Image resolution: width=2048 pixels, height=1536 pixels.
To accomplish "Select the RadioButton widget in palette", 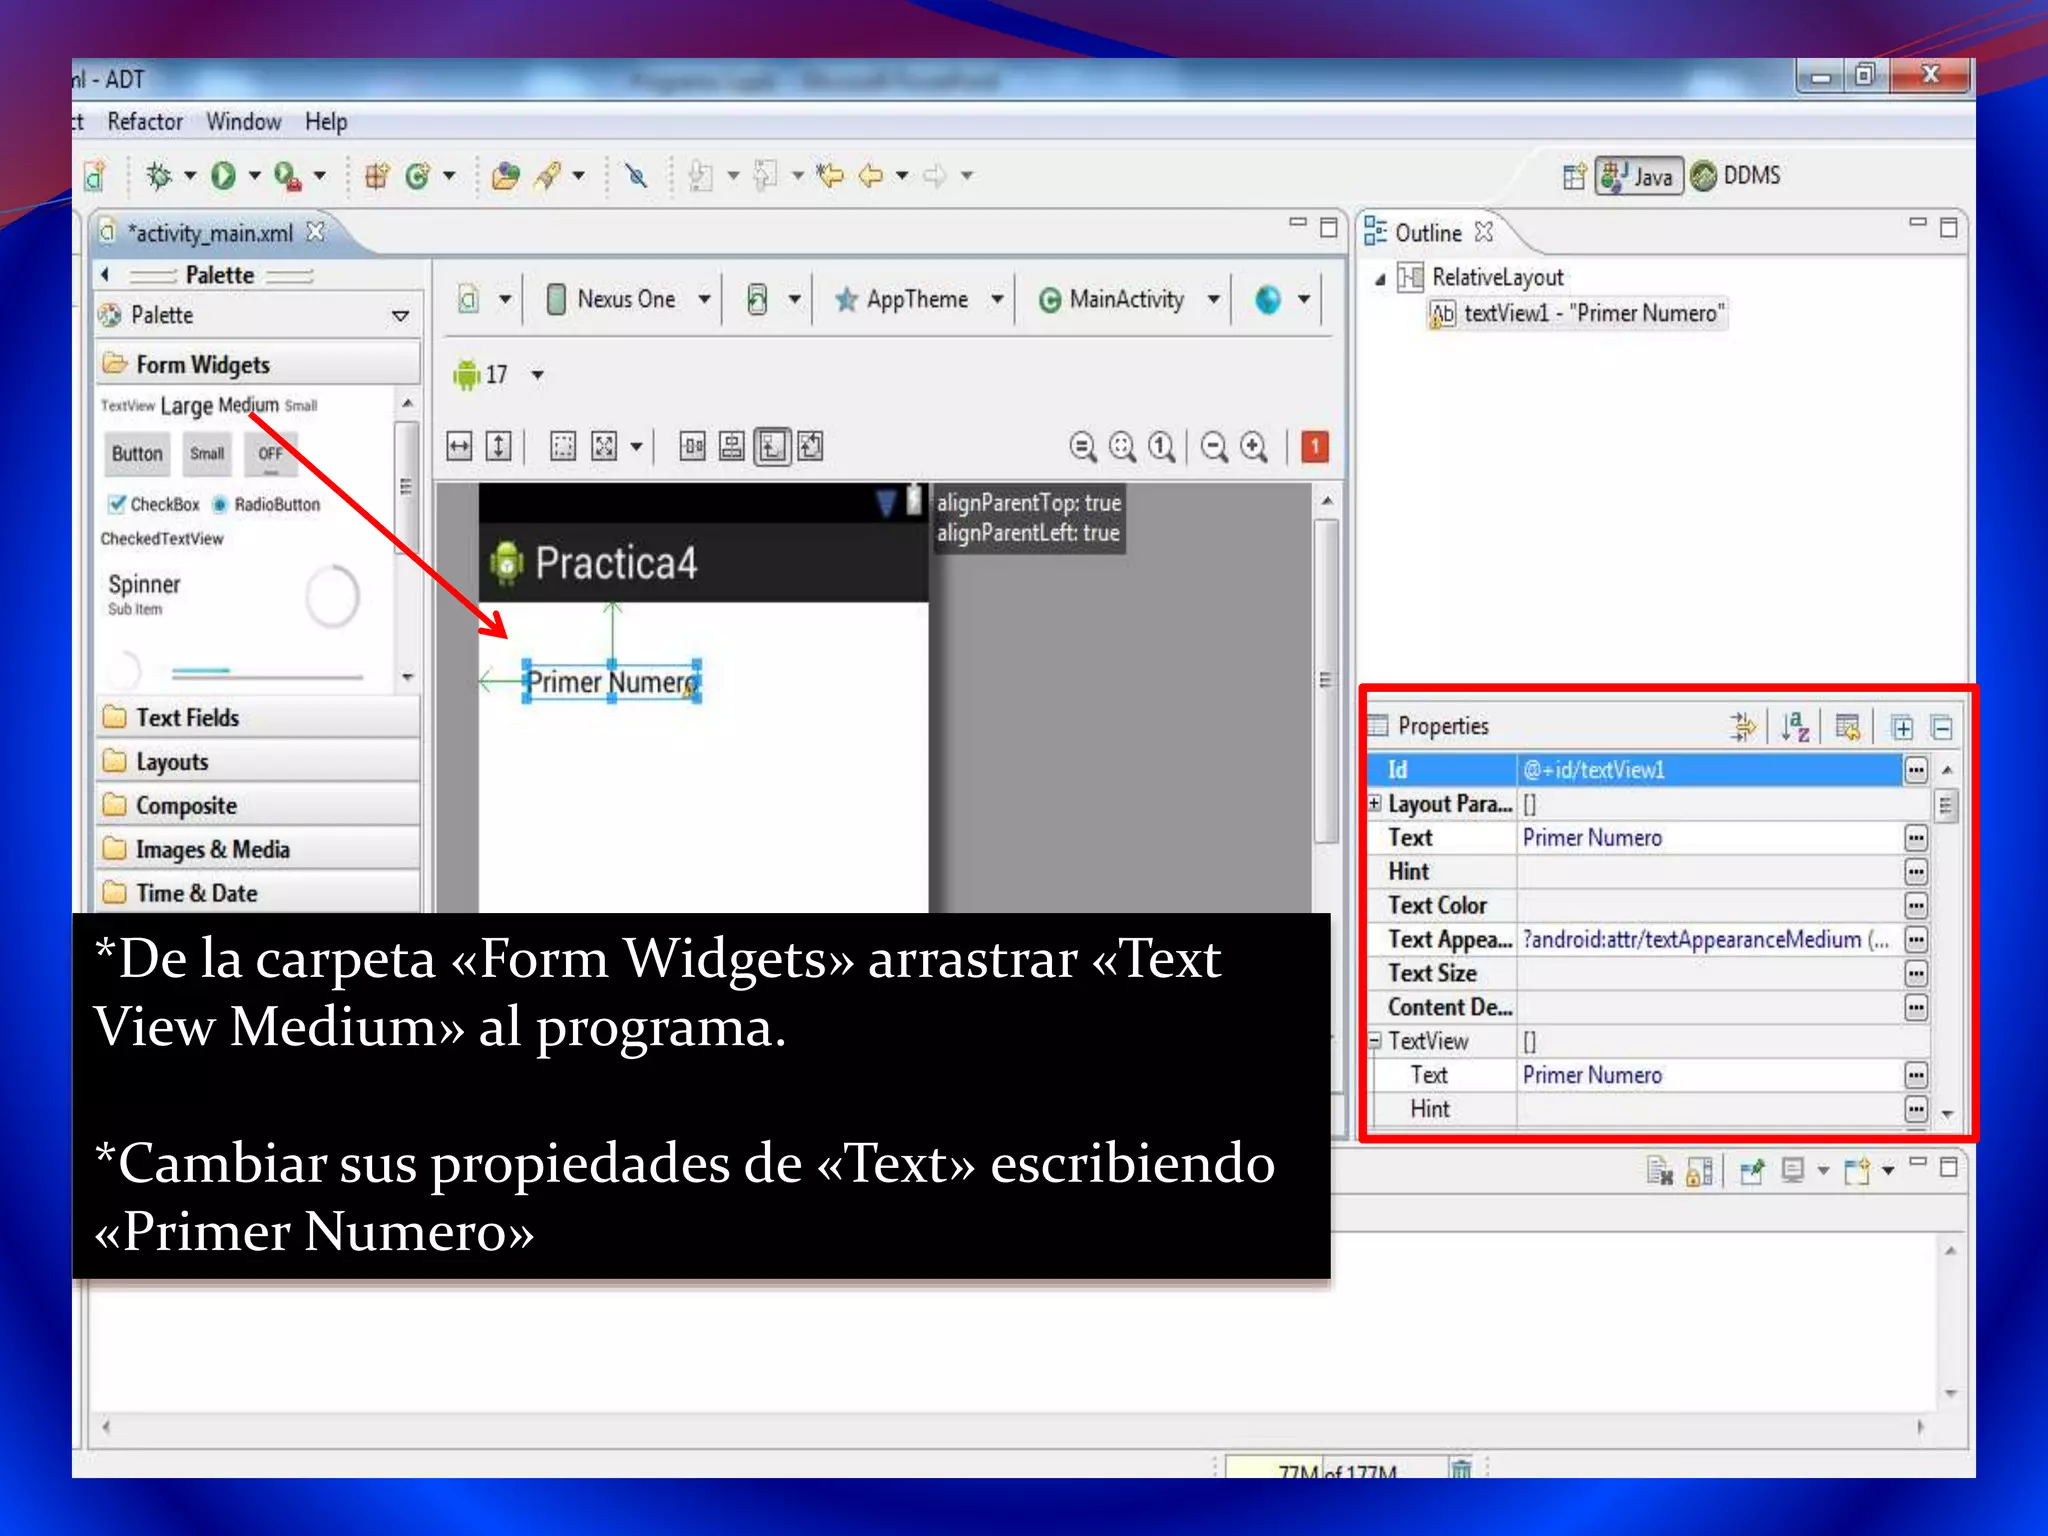I will 266,504.
